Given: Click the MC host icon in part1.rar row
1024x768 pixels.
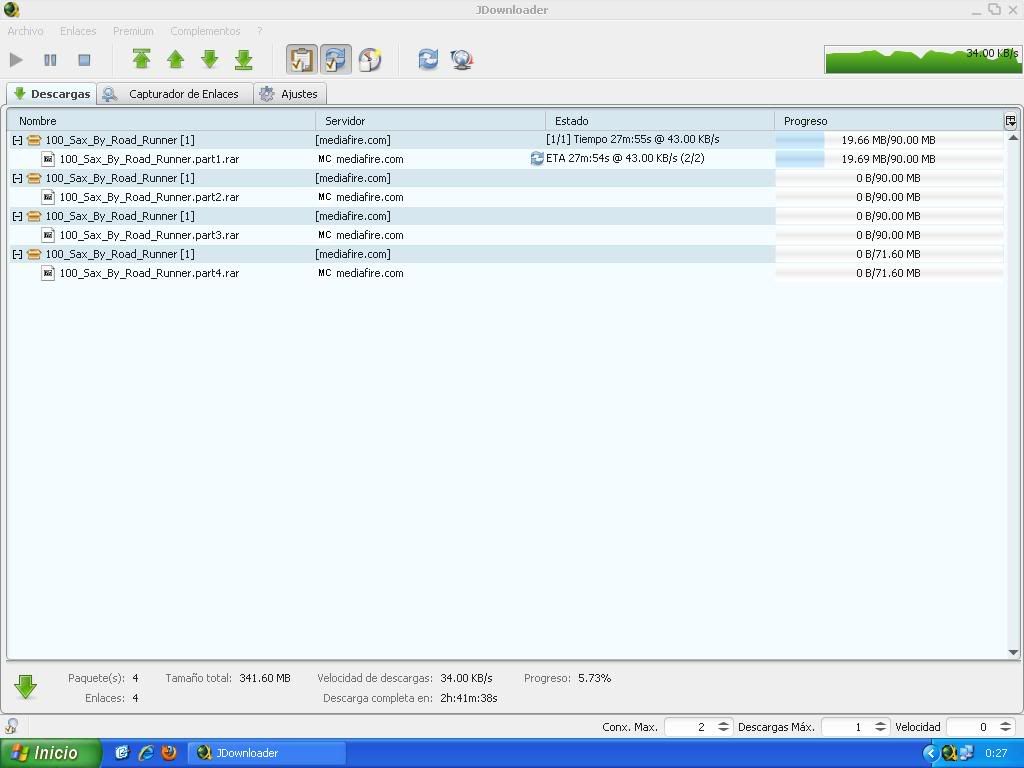Looking at the screenshot, I should coord(325,159).
